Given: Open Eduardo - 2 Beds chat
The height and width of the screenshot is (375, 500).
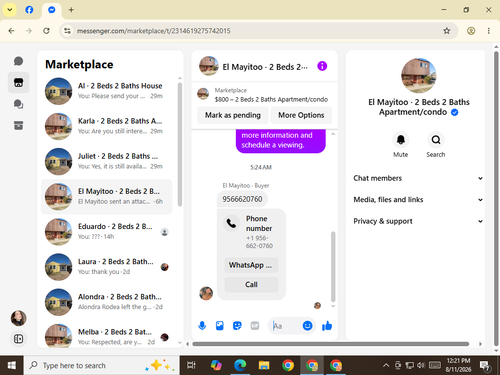Looking at the screenshot, I should [107, 232].
